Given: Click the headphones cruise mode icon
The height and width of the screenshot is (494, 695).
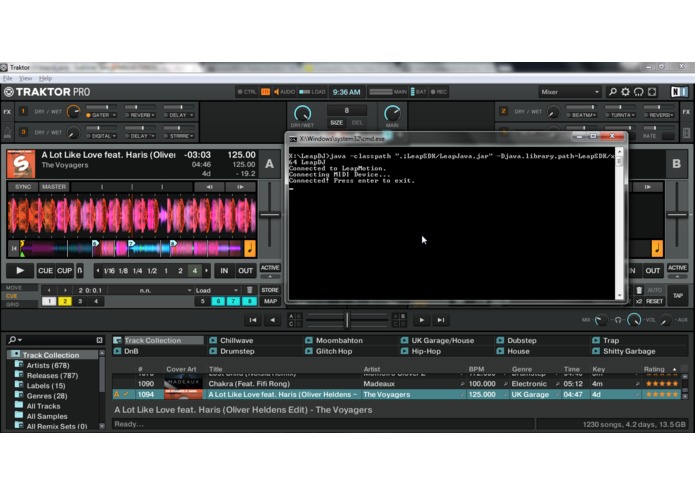Looking at the screenshot, I should tap(638, 92).
